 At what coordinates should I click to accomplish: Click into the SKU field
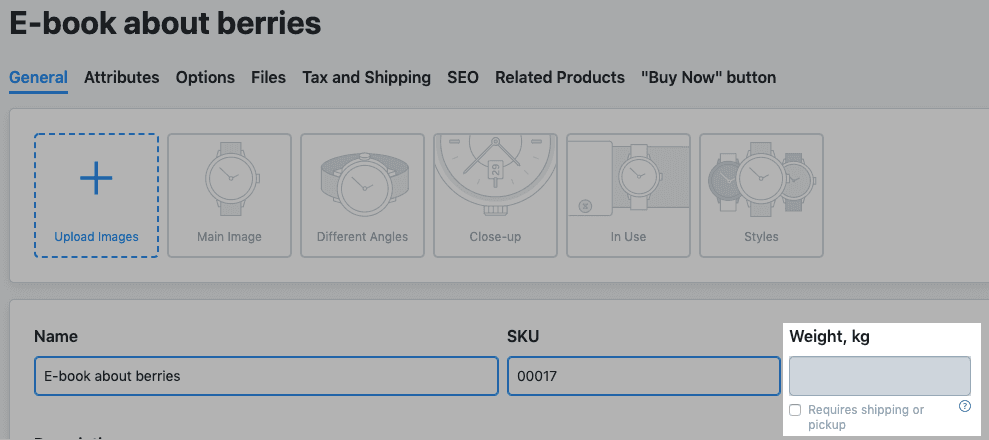(643, 376)
